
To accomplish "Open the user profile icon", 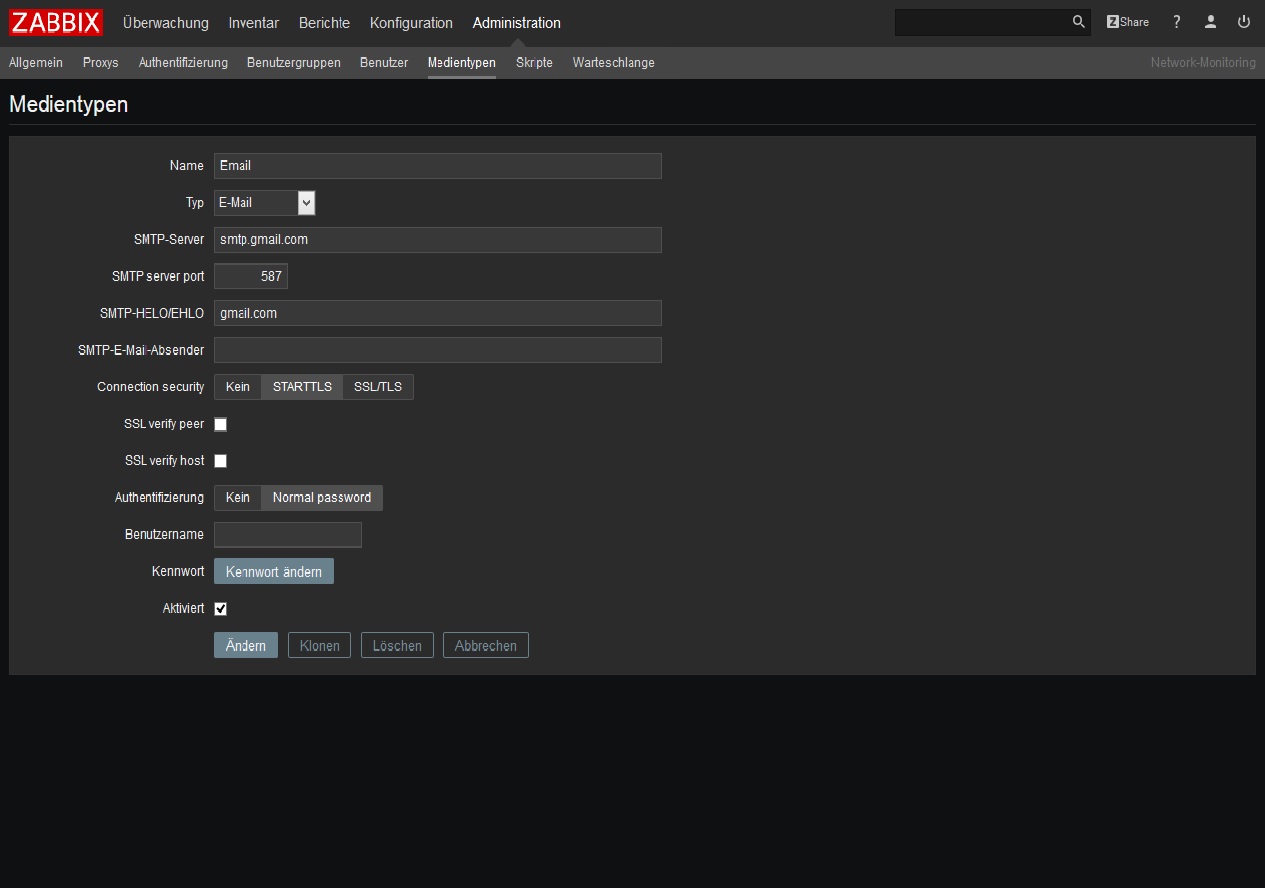I will pos(1210,22).
